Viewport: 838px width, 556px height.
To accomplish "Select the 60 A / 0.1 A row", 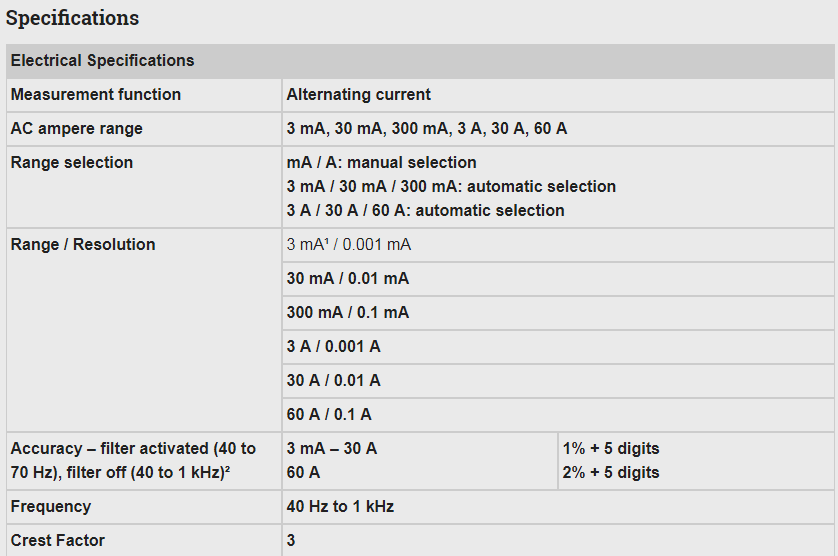I will [329, 414].
